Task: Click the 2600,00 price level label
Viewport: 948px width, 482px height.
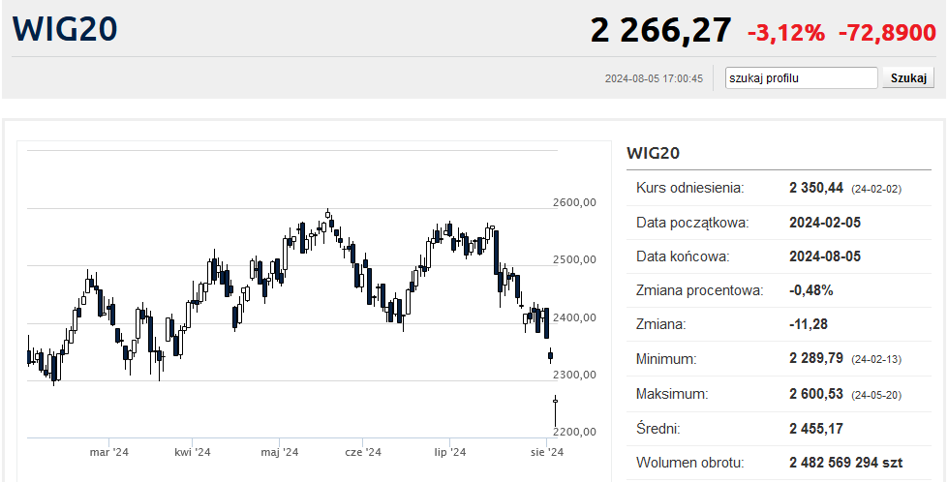Action: (575, 203)
